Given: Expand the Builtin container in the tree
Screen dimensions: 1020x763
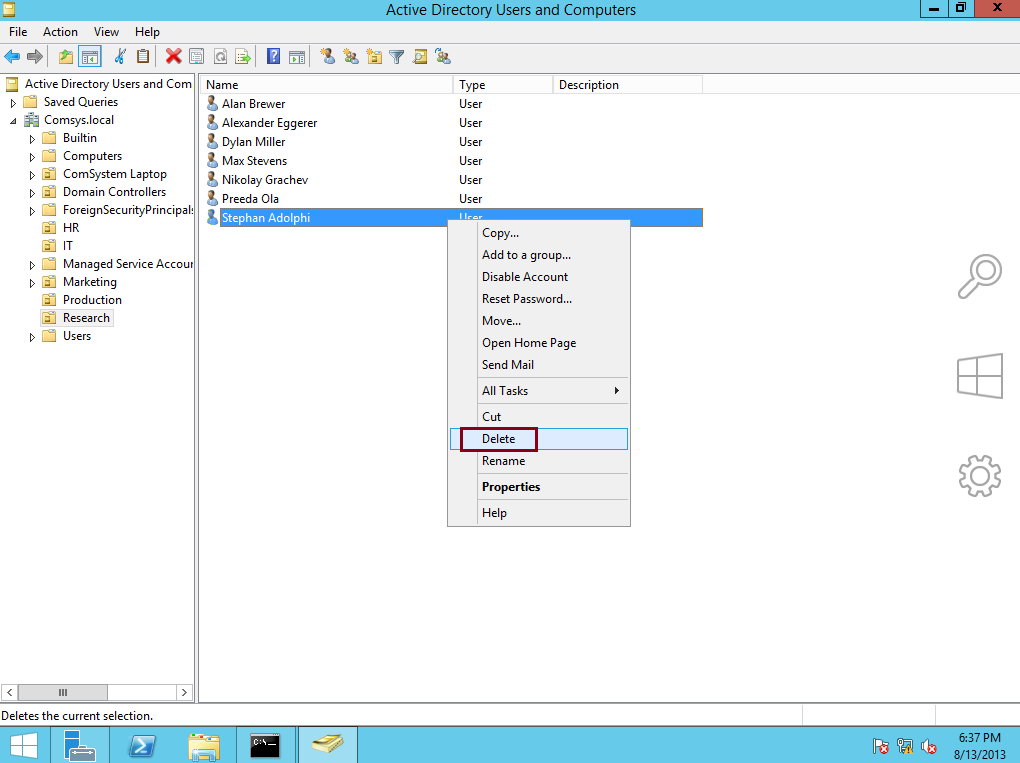Looking at the screenshot, I should coord(31,137).
